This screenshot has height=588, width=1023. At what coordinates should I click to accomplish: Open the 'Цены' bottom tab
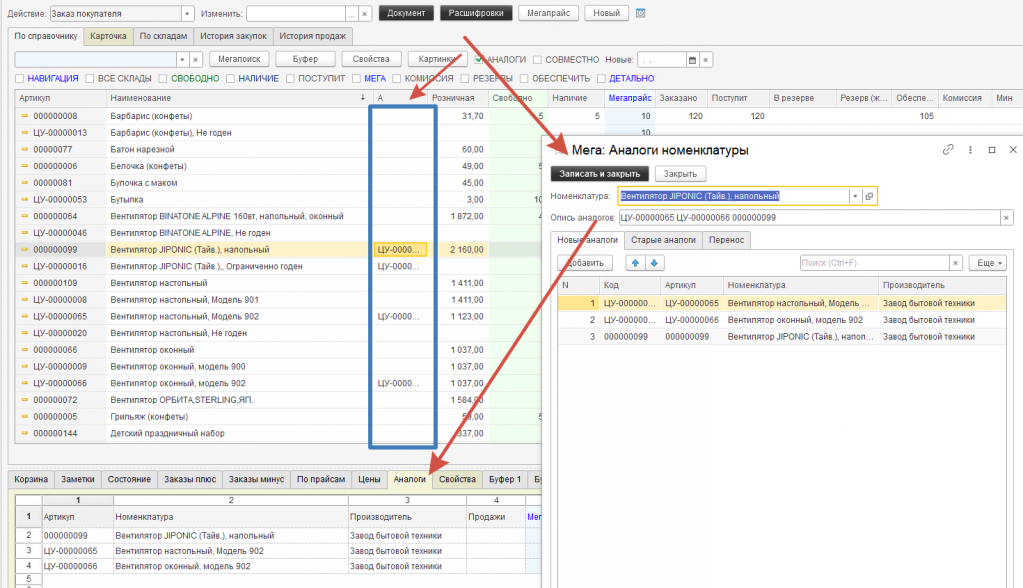369,479
